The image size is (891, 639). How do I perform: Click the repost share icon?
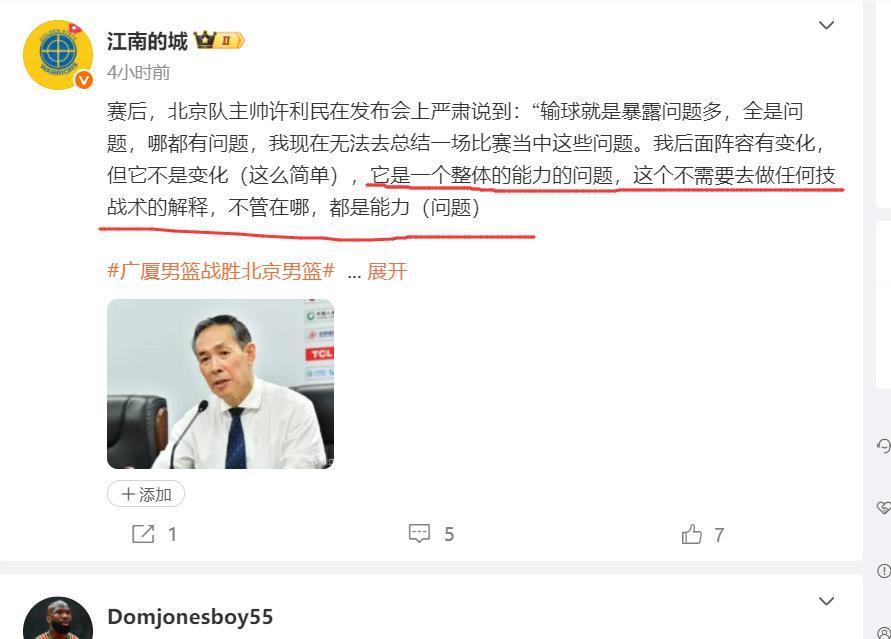[143, 534]
